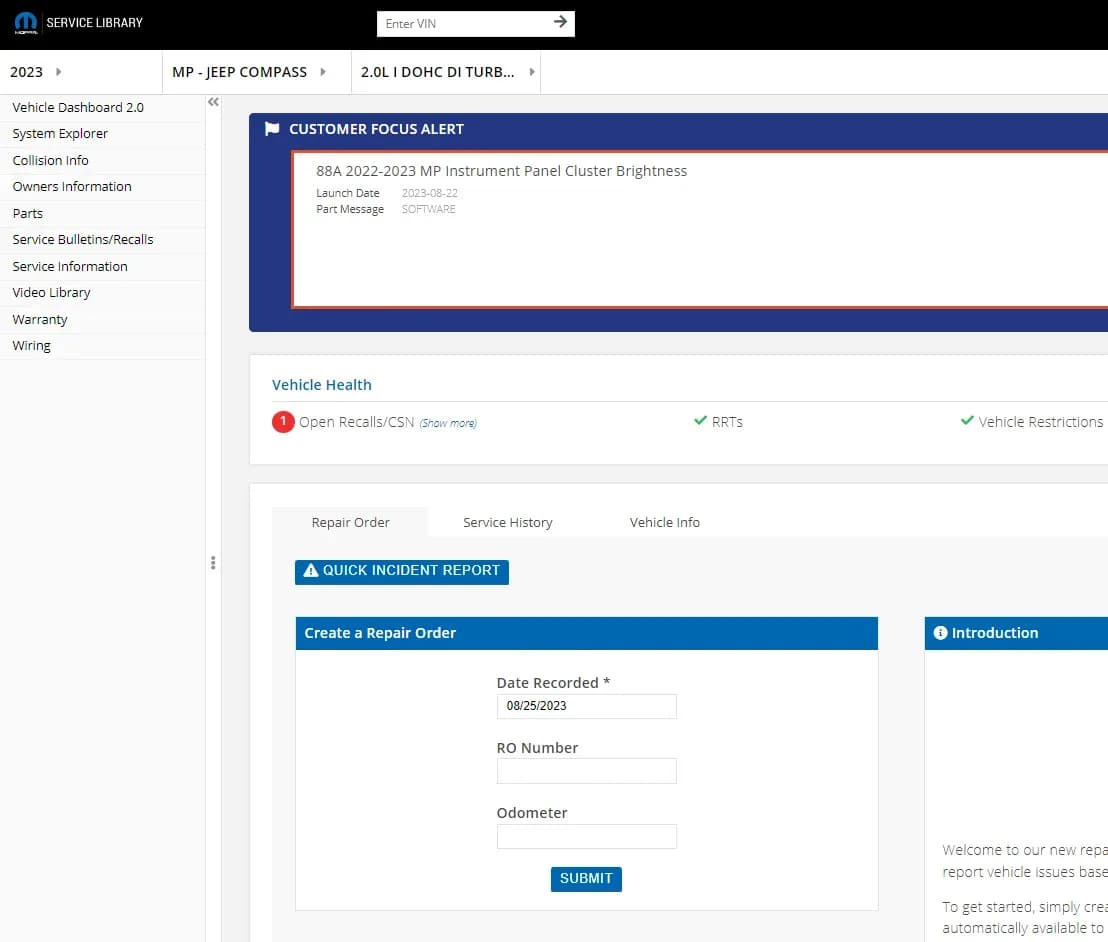Image resolution: width=1108 pixels, height=942 pixels.
Task: Click the red open recalls count badge
Action: click(x=283, y=422)
